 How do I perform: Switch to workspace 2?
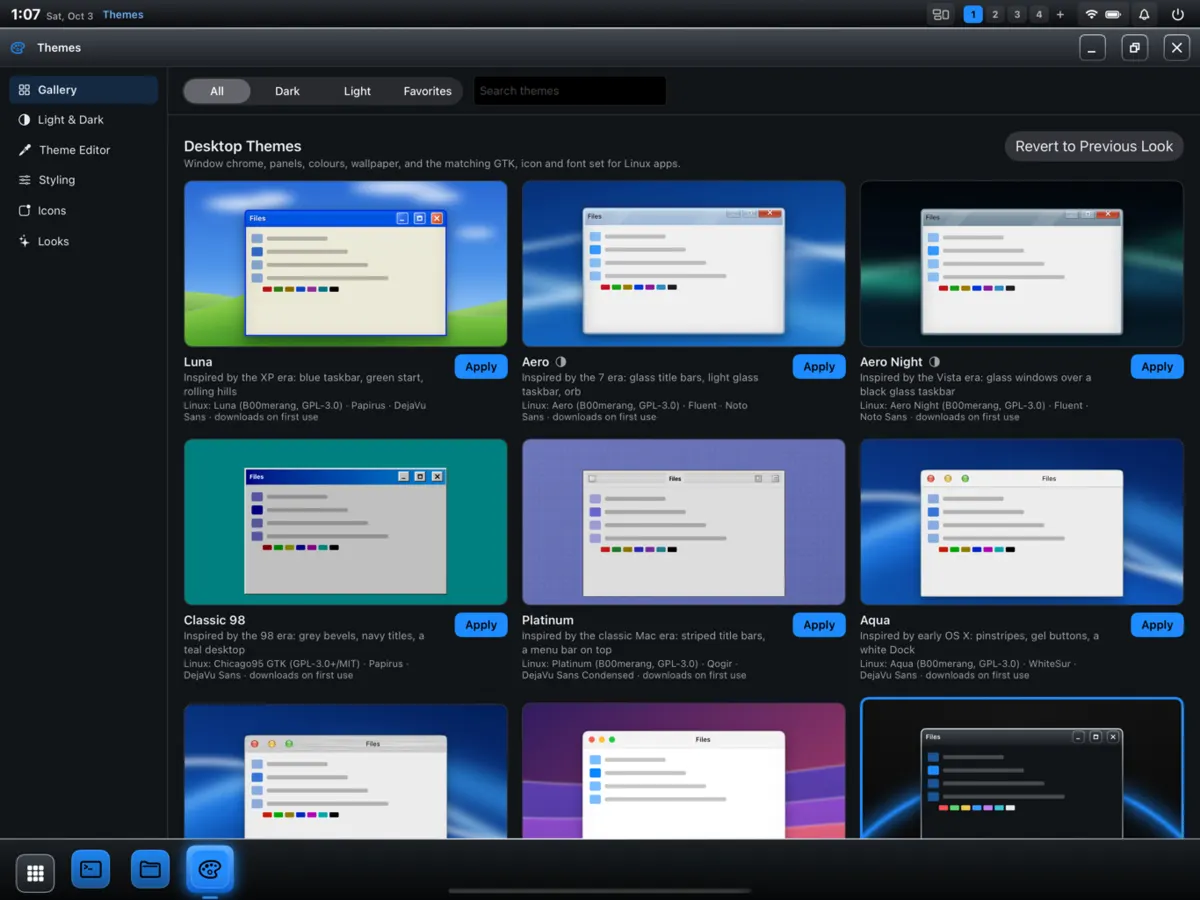pyautogui.click(x=995, y=15)
